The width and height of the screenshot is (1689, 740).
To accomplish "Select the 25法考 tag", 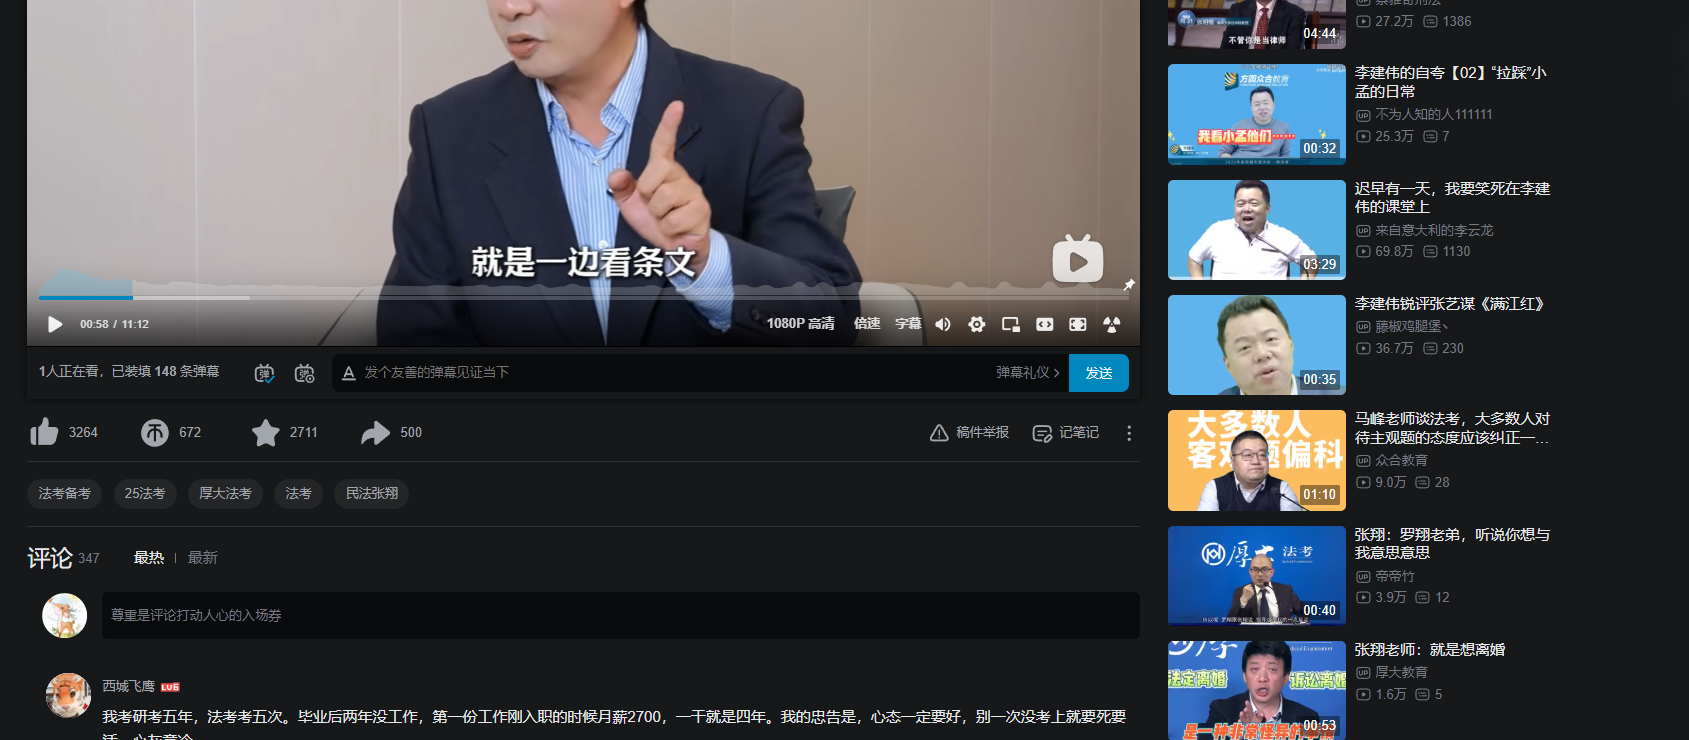I will pos(145,493).
